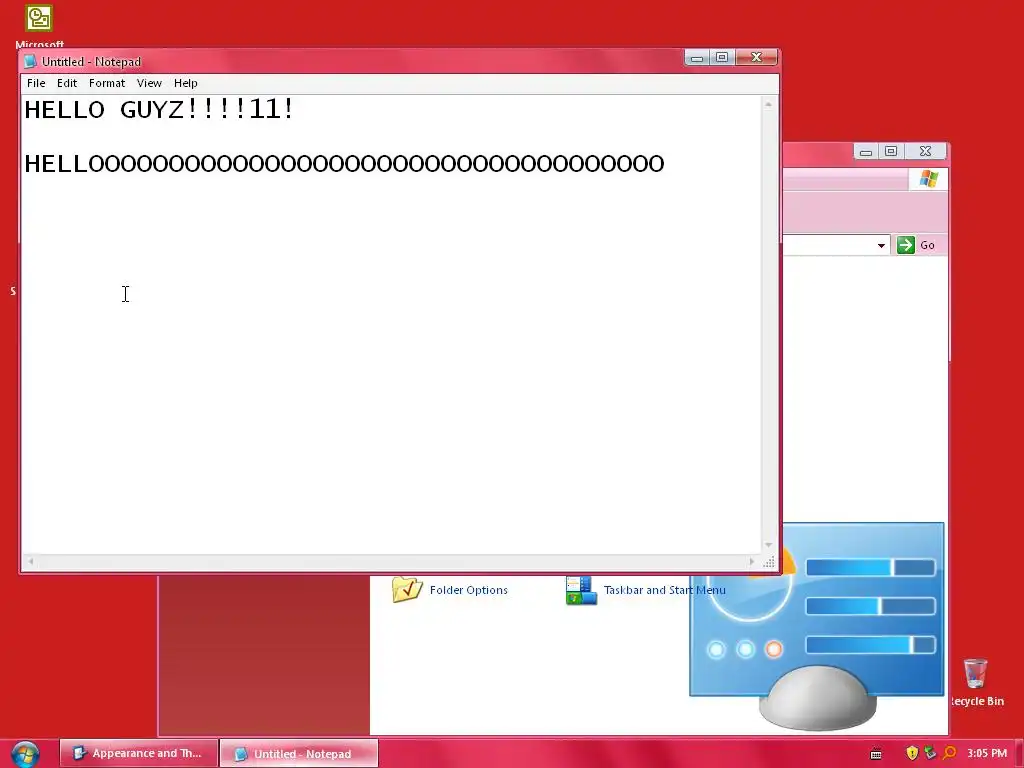Click the orange magnifier search tray icon
Viewport: 1024px width, 768px height.
pyautogui.click(x=950, y=753)
